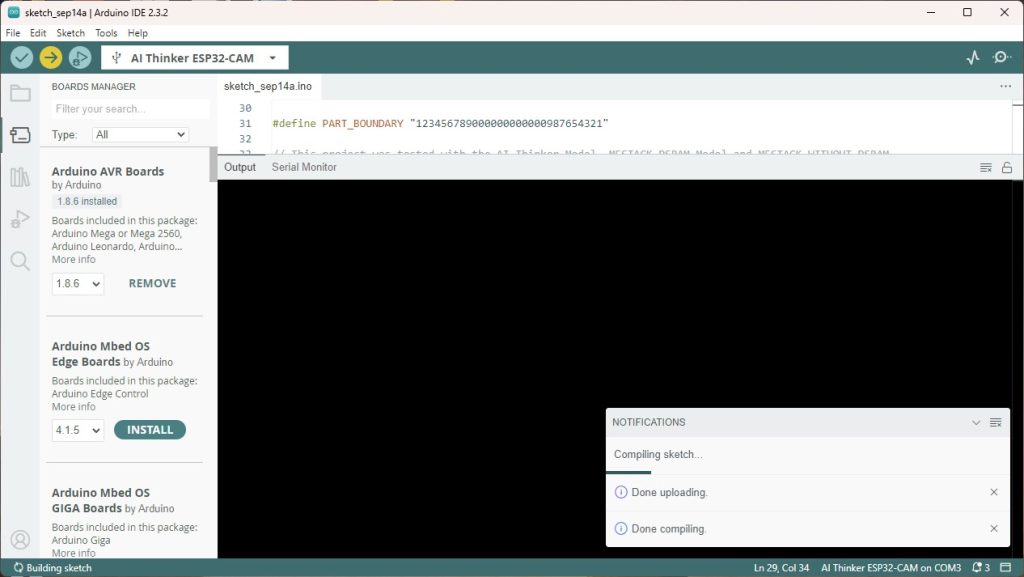Toggle output panel scroll lock icon
Screen dimensions: 1024x577
pyautogui.click(x=1006, y=167)
